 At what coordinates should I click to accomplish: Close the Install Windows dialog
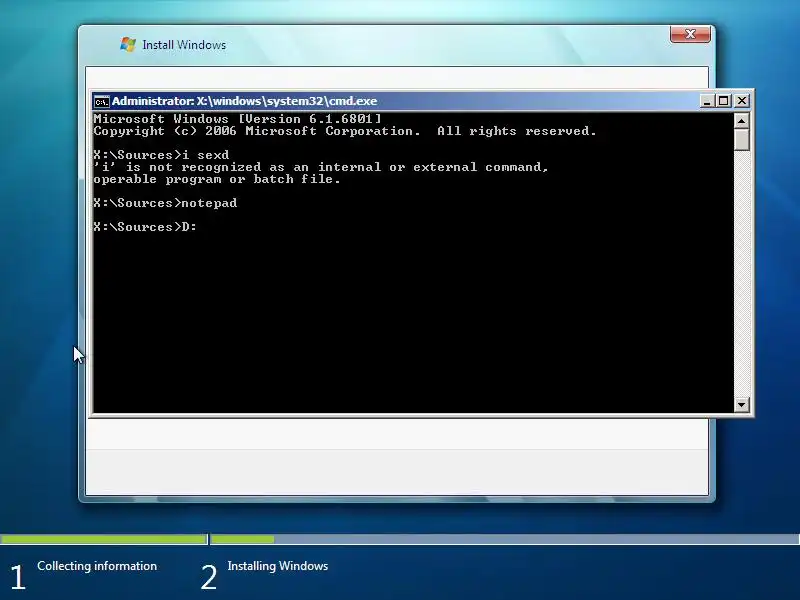pyautogui.click(x=690, y=34)
